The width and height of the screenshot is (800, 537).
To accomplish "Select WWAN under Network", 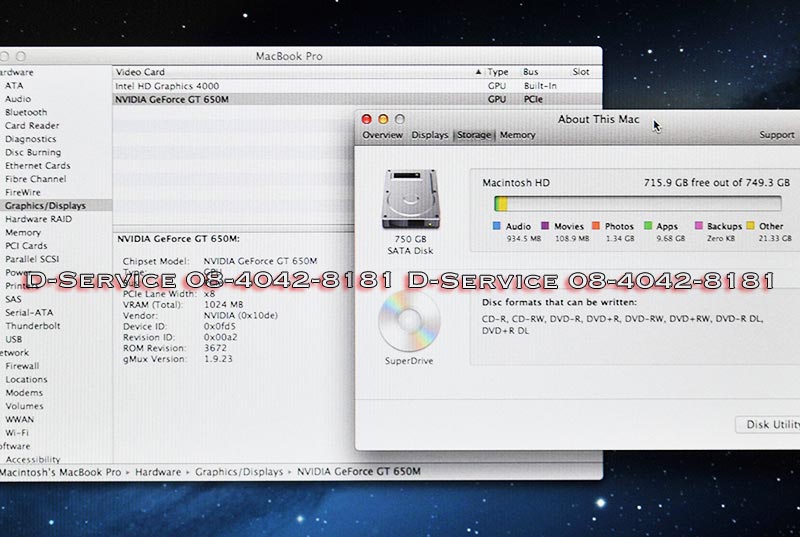I will pyautogui.click(x=19, y=419).
